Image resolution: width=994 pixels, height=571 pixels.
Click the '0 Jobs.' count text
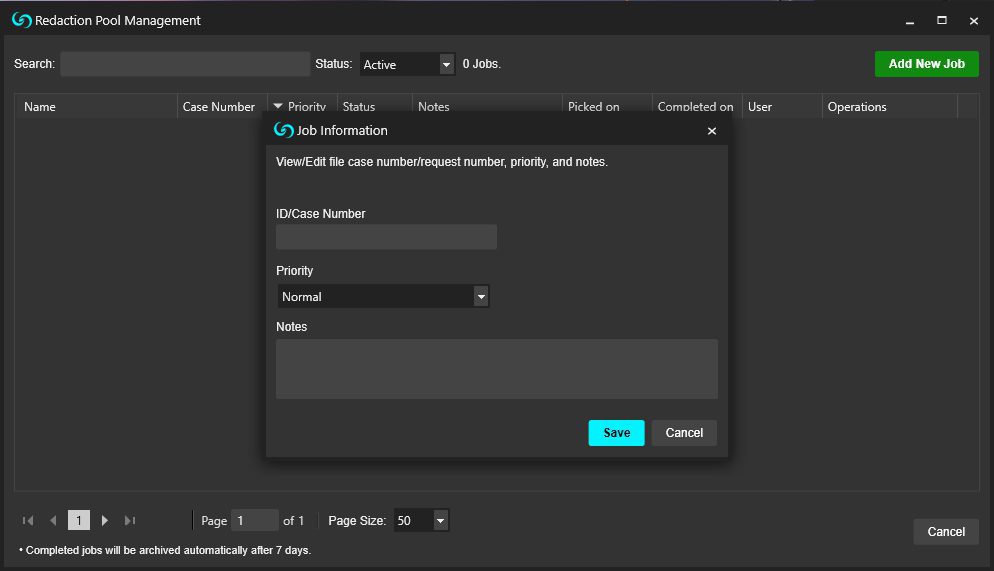click(481, 64)
